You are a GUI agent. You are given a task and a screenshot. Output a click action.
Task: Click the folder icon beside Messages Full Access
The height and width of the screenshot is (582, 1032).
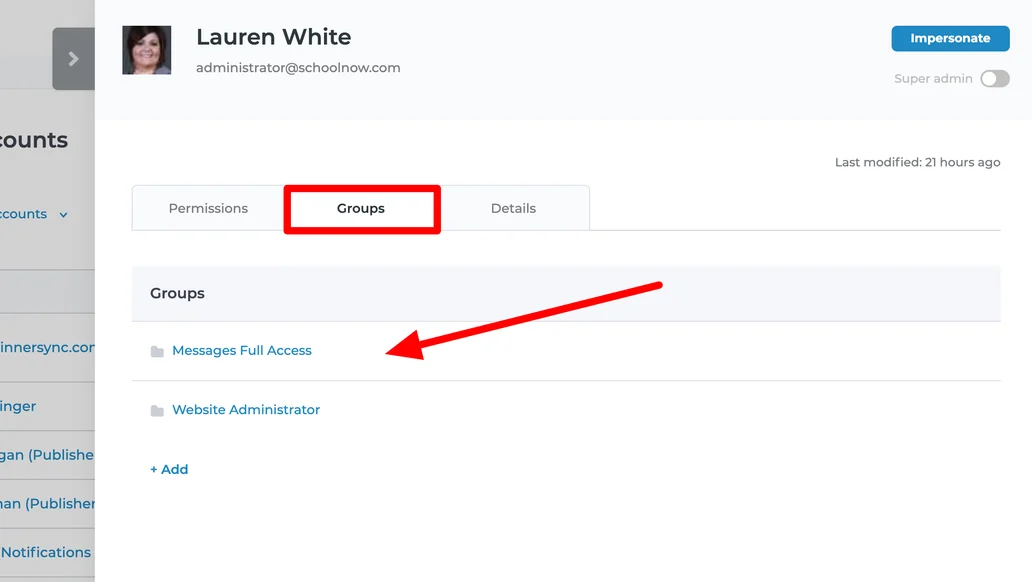point(157,351)
